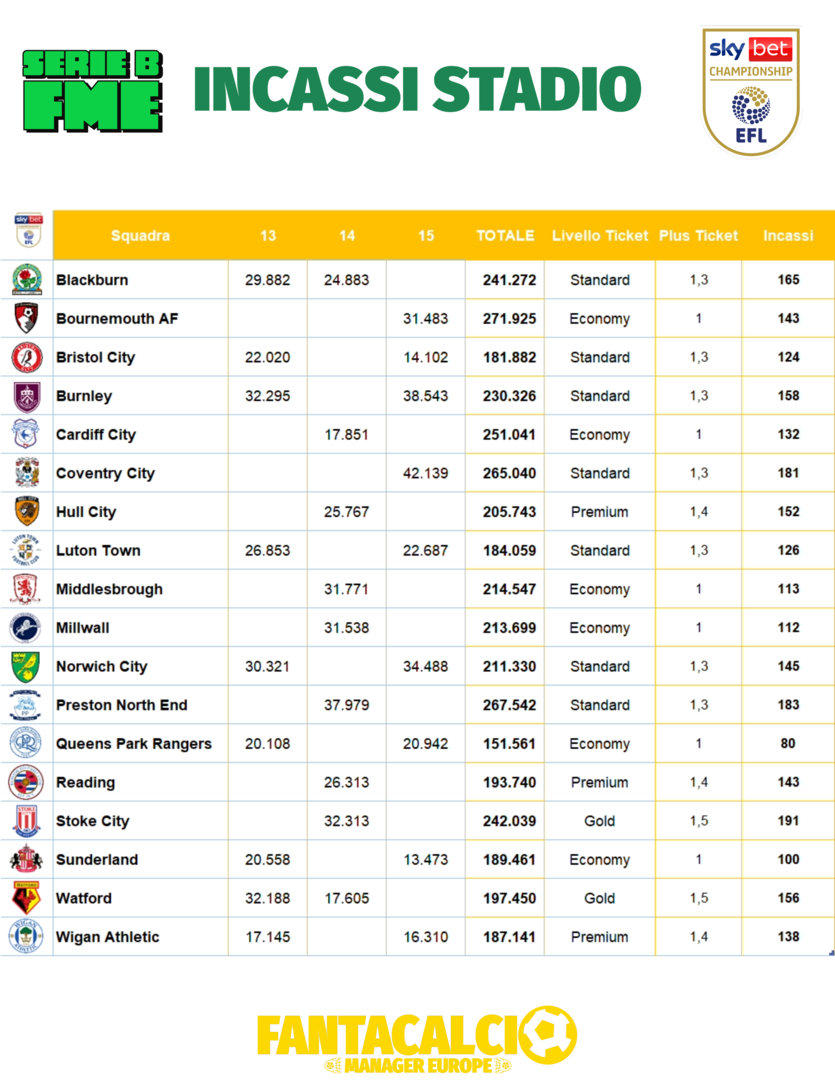Click the Livello Ticket column header
835x1080 pixels.
click(599, 236)
